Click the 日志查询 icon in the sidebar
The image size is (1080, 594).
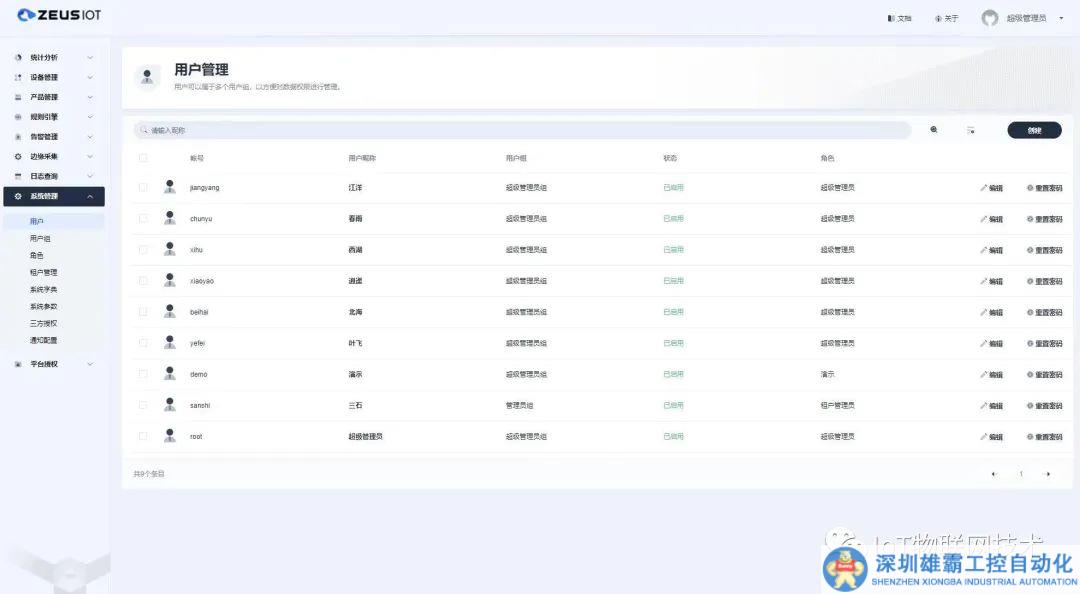18,177
